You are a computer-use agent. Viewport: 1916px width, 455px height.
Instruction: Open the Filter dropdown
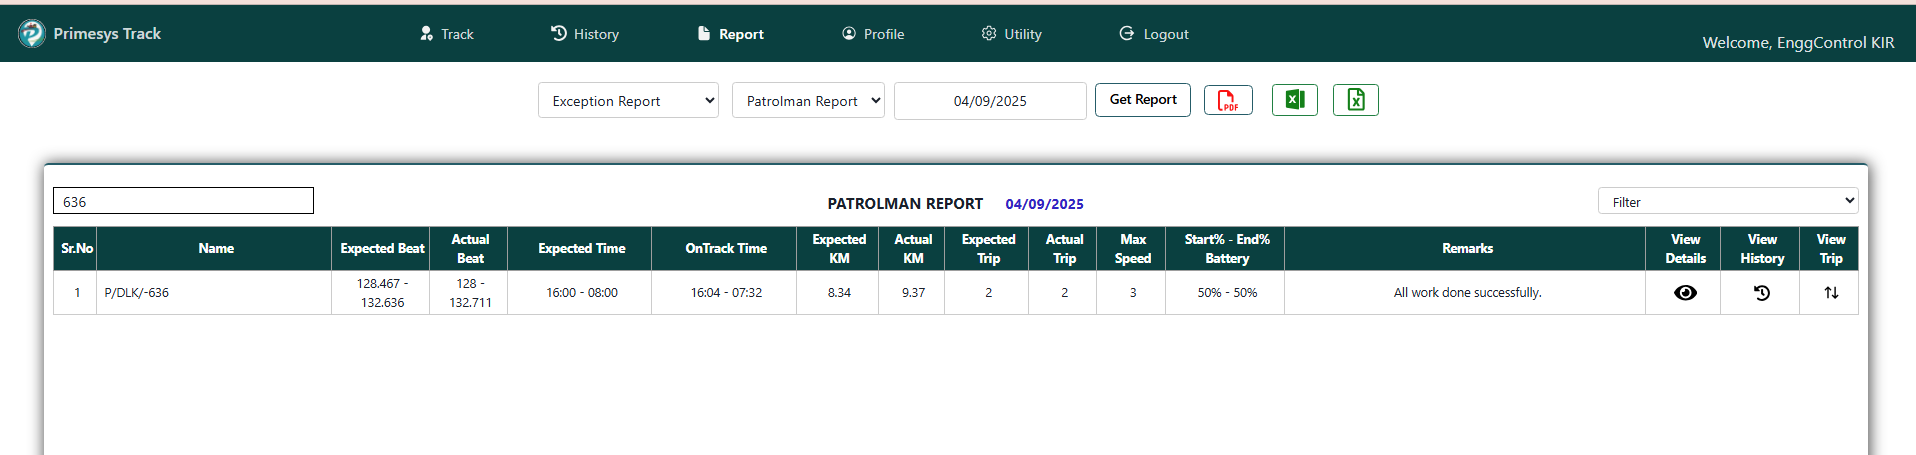[x=1727, y=202]
